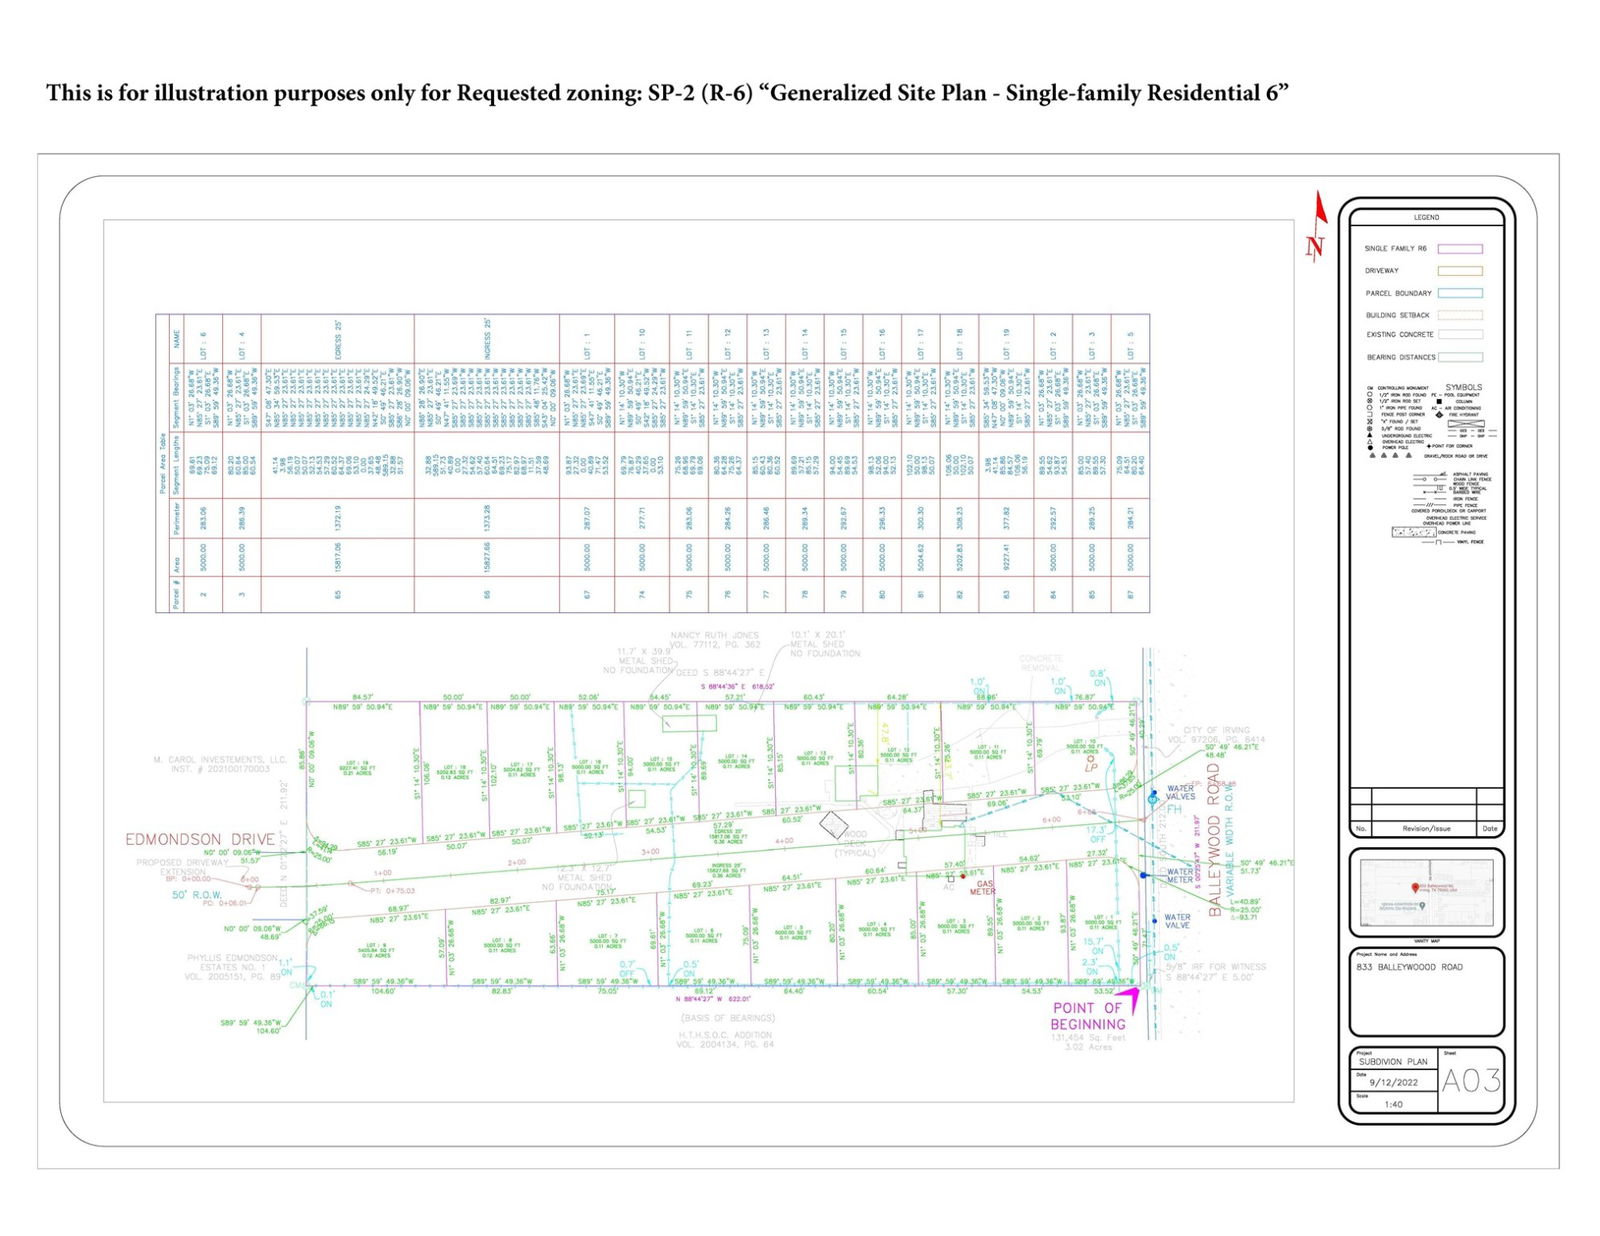This screenshot has height=1236, width=1600.
Task: Click 'H.T.H.S.O.C. ADDITION' text
Action: pyautogui.click(x=726, y=1035)
